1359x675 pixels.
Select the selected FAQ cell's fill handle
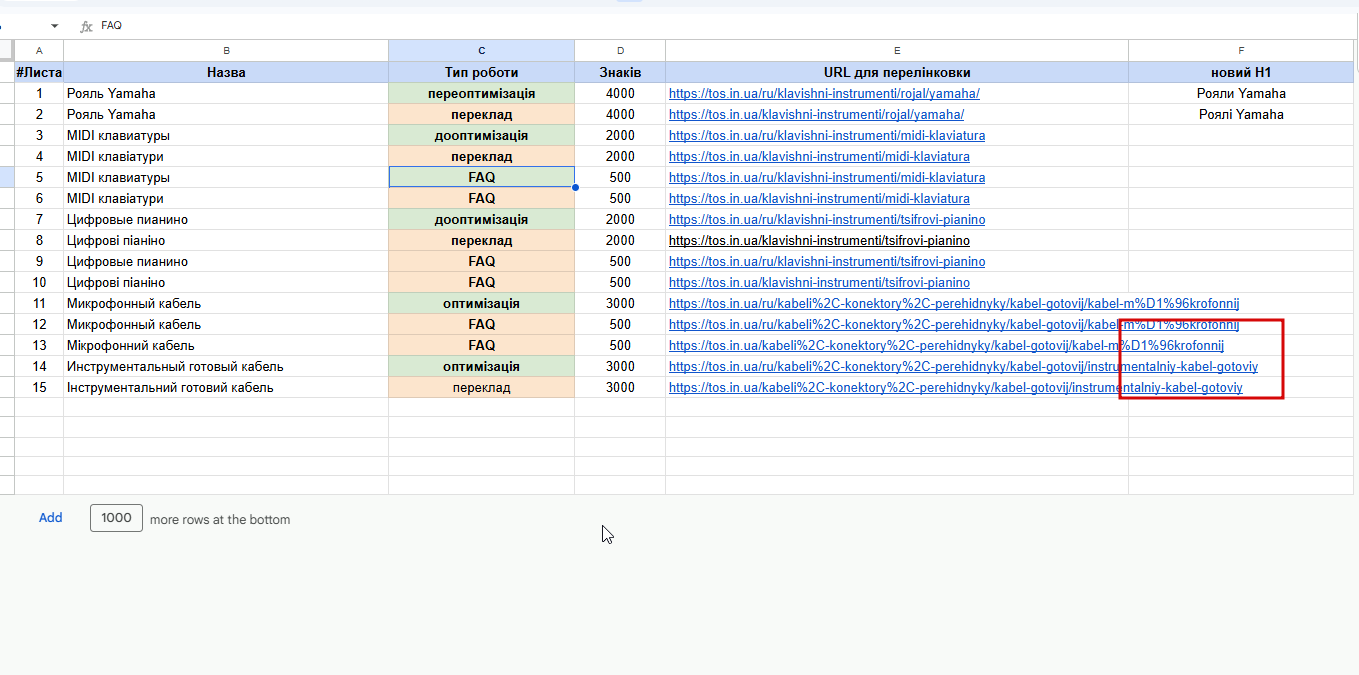[575, 188]
